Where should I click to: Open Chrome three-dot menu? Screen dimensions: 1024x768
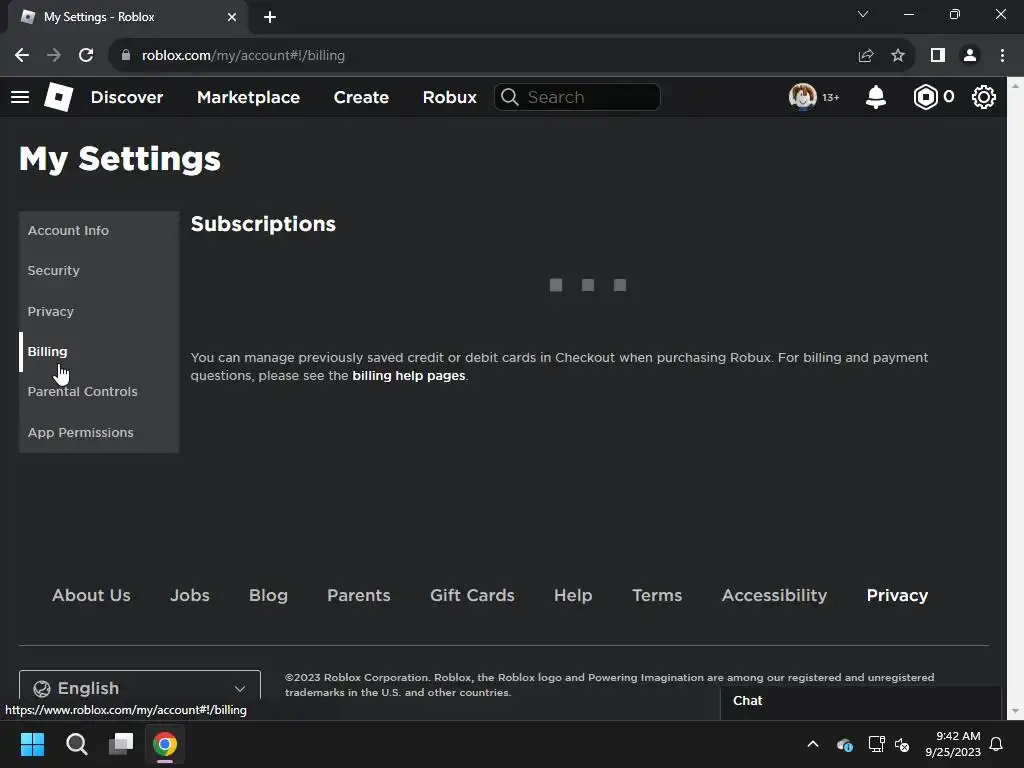1002,56
